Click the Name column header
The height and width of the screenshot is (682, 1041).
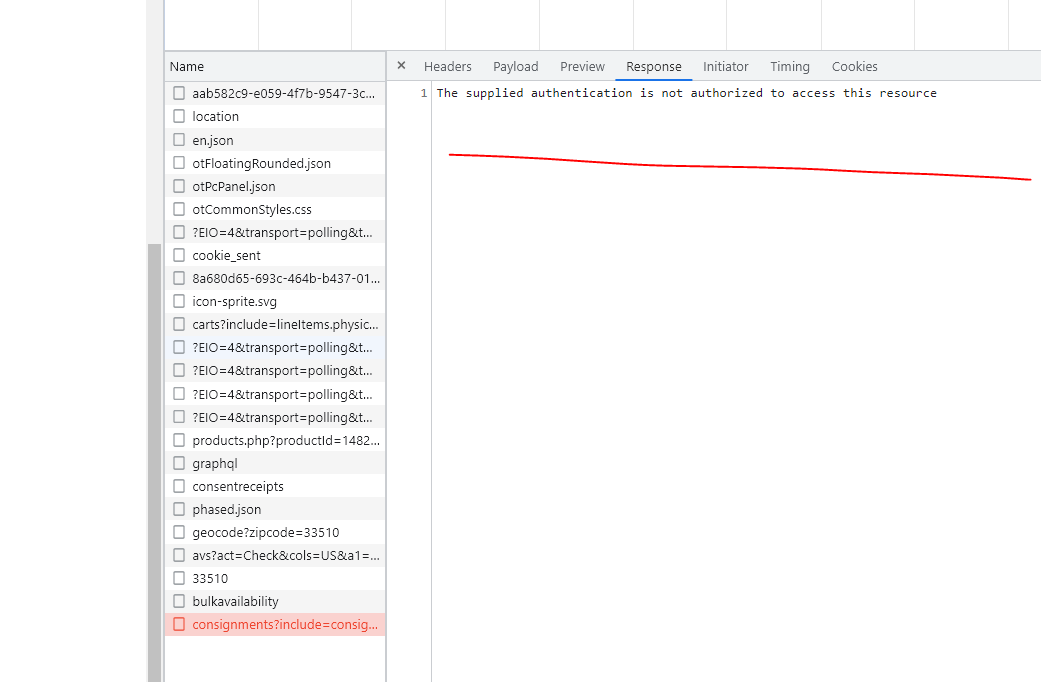[275, 66]
